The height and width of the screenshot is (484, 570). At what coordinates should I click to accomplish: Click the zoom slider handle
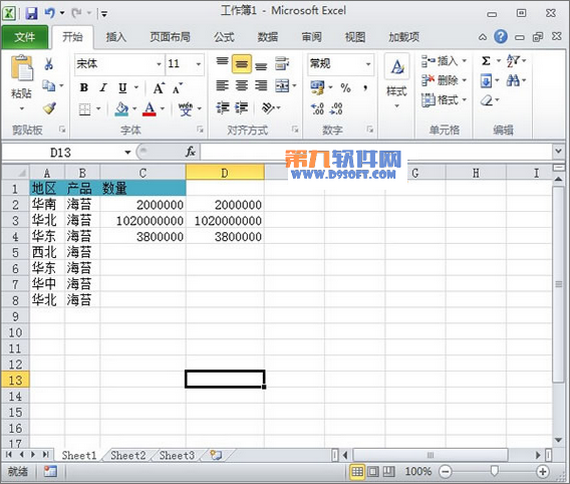(494, 471)
